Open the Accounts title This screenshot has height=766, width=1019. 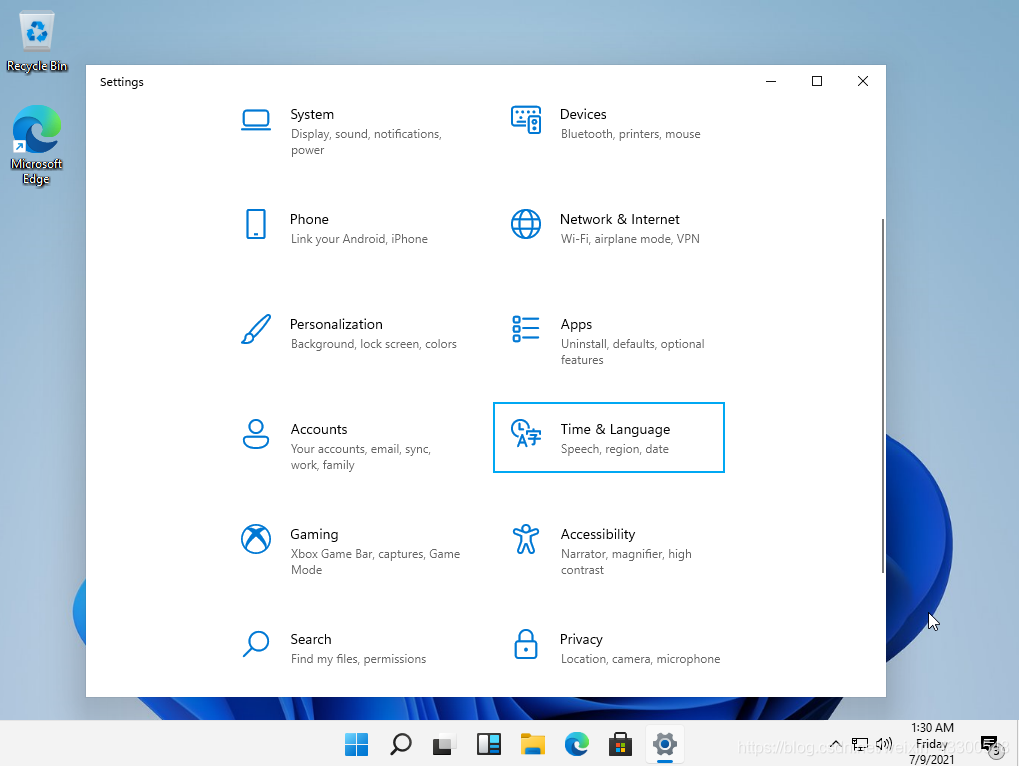coord(319,429)
